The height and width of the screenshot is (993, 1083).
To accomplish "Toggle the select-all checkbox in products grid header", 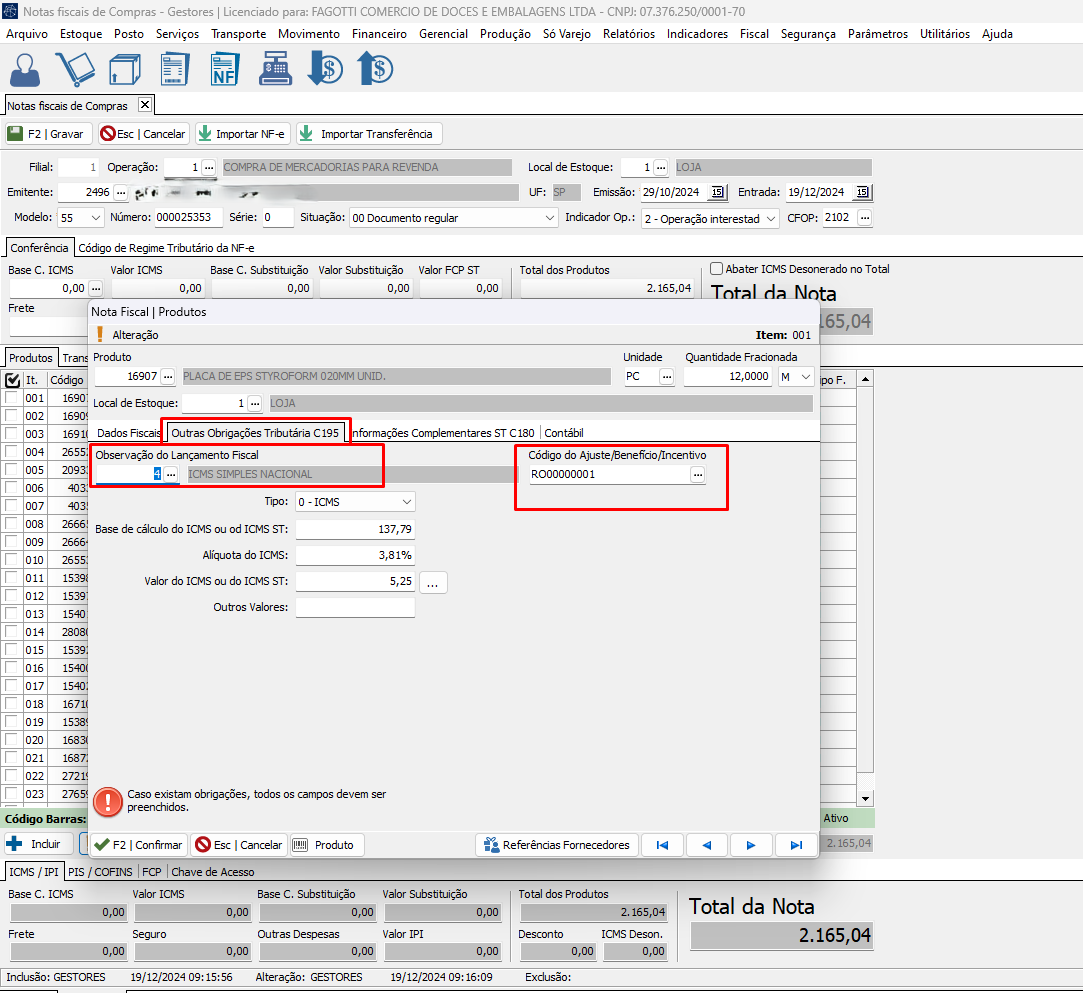I will [13, 380].
